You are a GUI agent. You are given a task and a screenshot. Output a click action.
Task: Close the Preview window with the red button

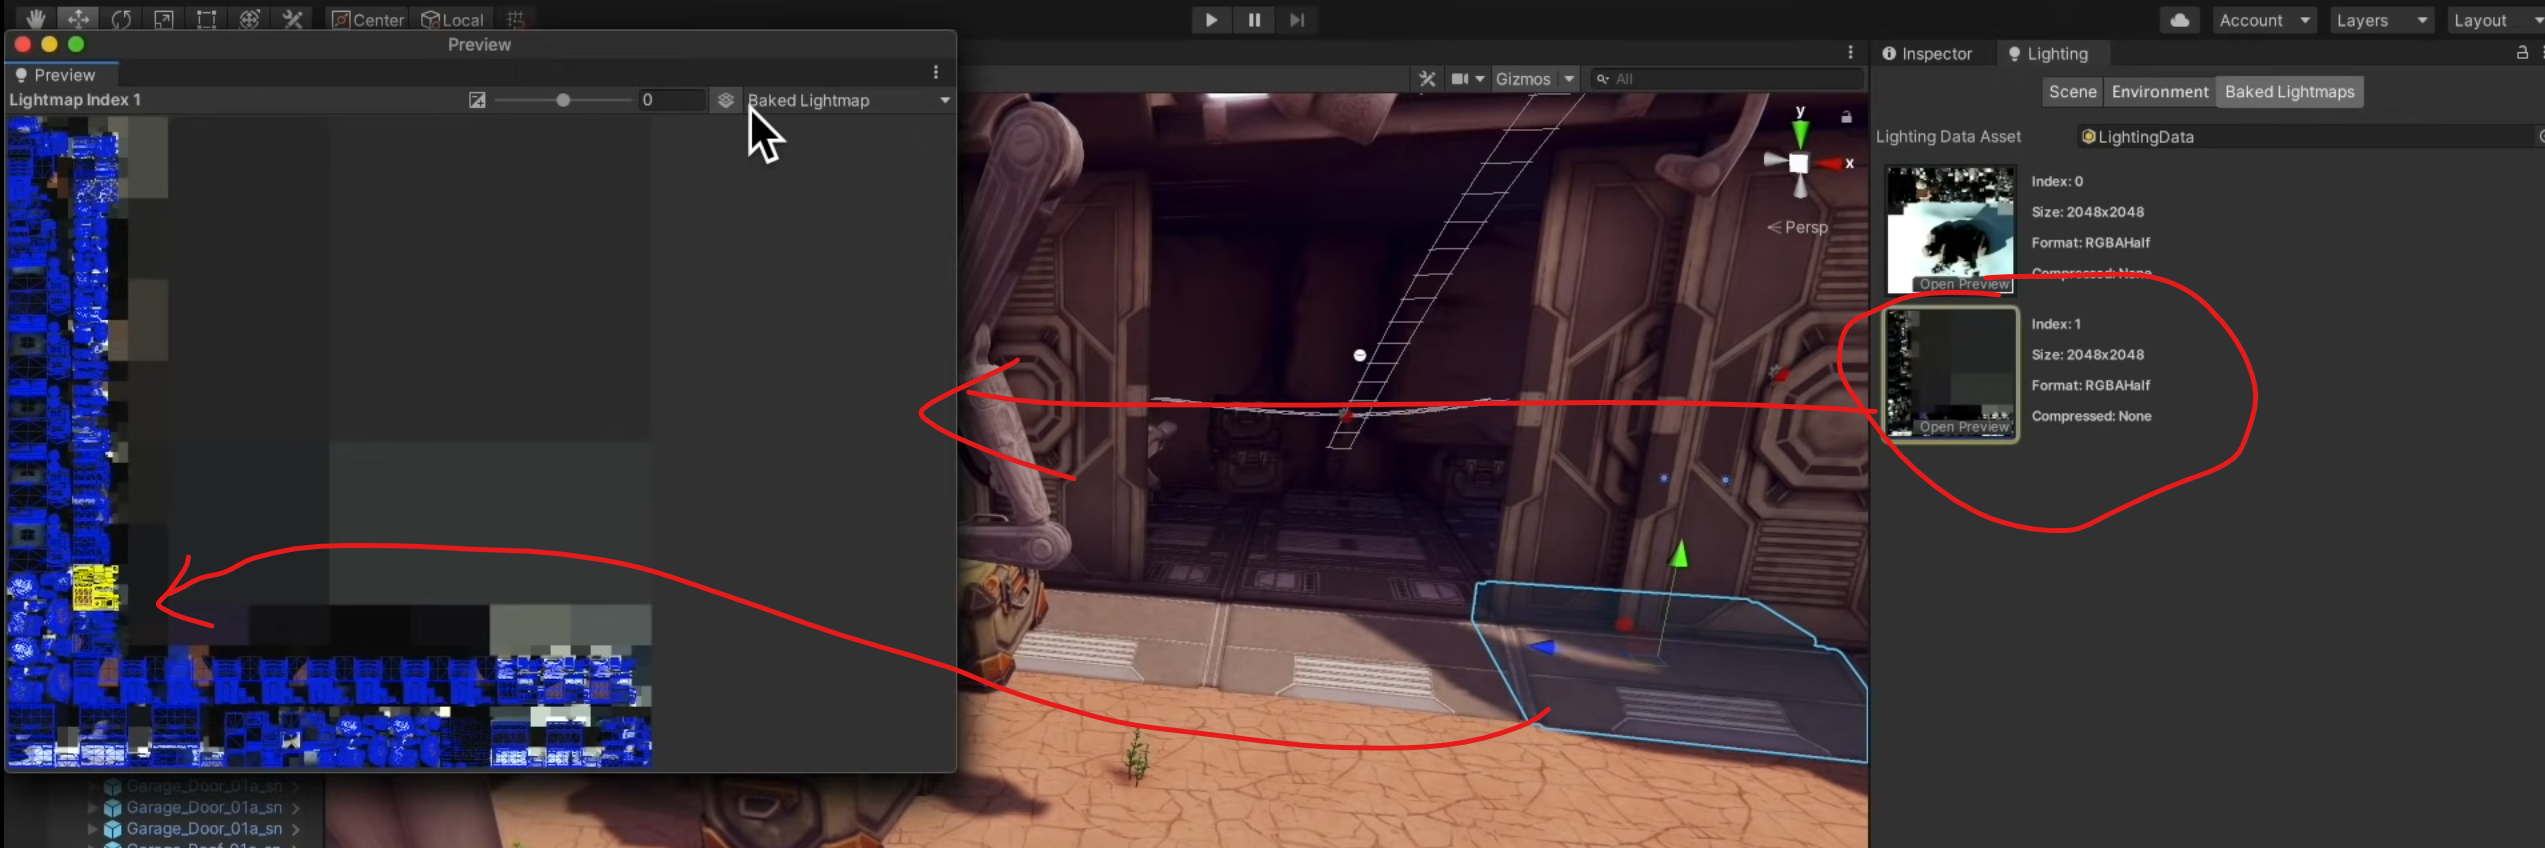tap(23, 44)
